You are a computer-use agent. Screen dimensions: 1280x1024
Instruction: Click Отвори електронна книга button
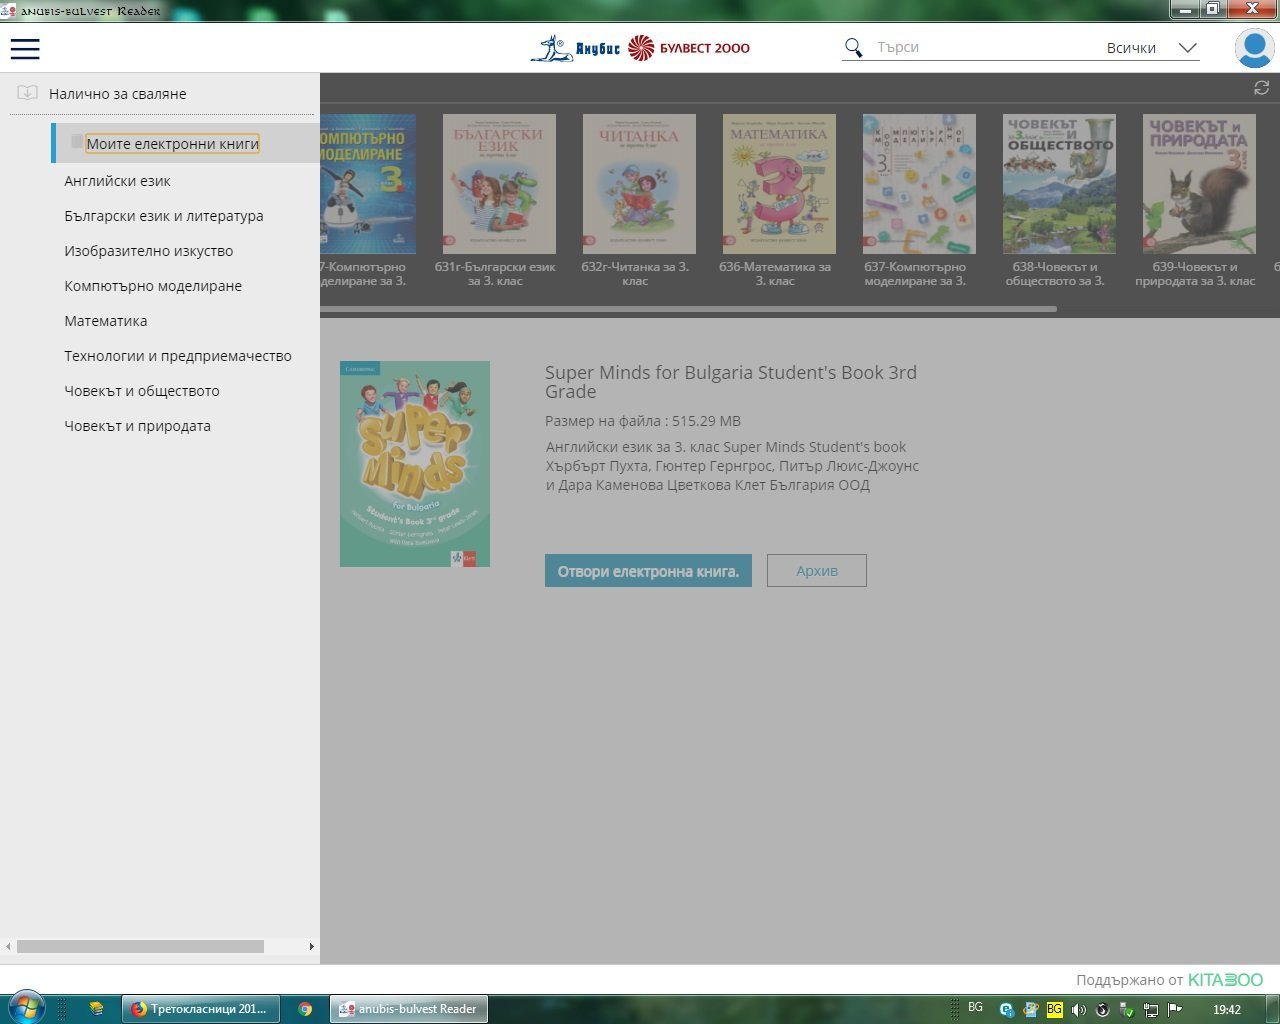[648, 571]
